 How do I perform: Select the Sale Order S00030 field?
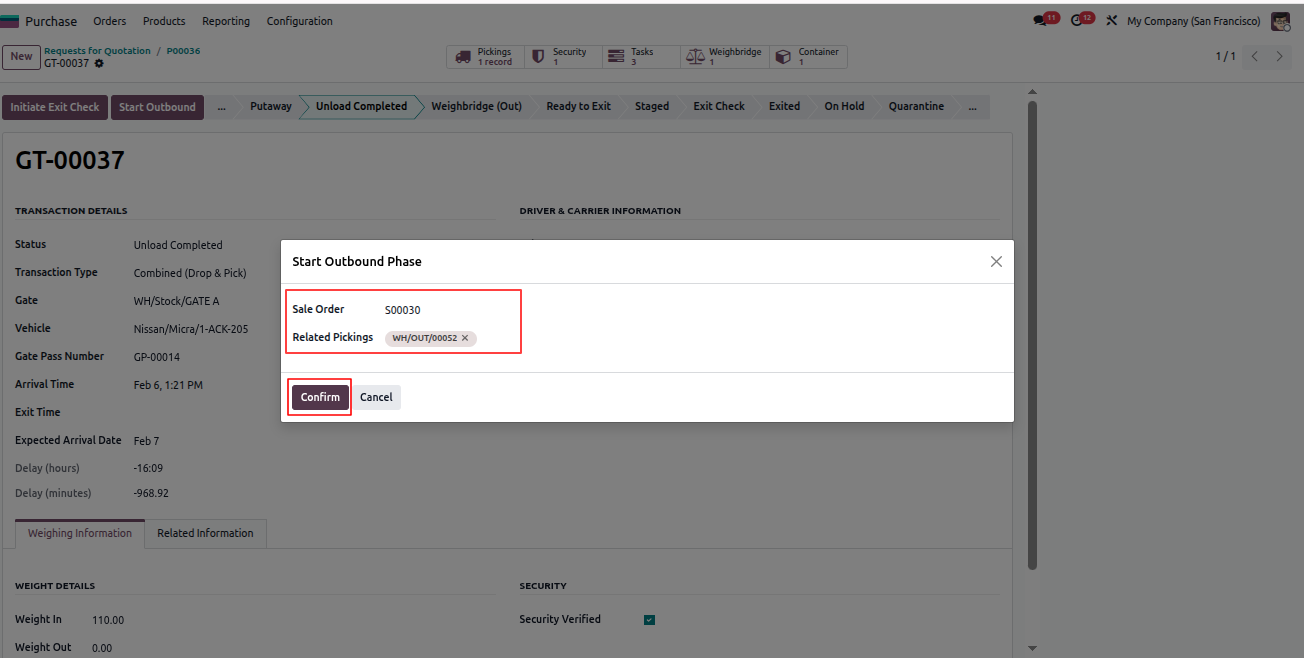[x=403, y=310]
